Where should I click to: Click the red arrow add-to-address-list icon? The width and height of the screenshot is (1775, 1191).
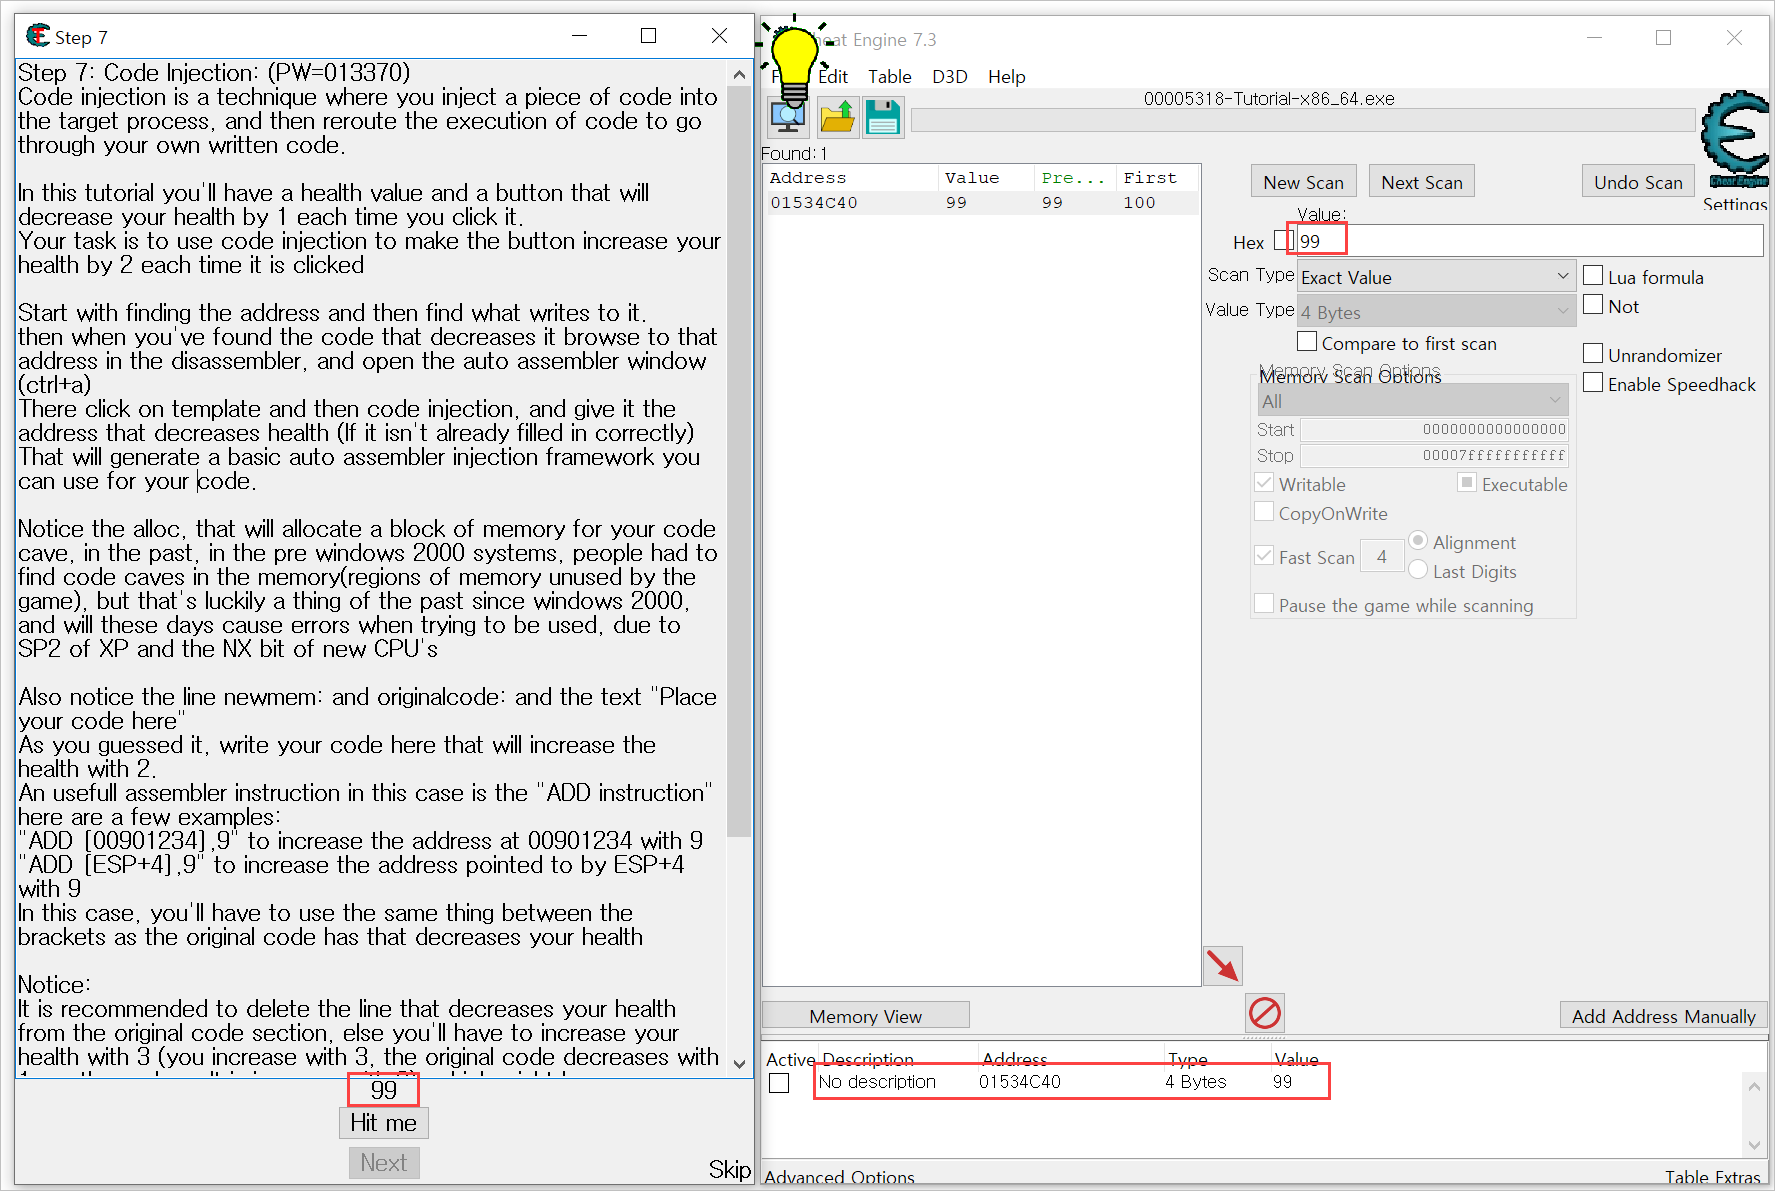[x=1223, y=965]
